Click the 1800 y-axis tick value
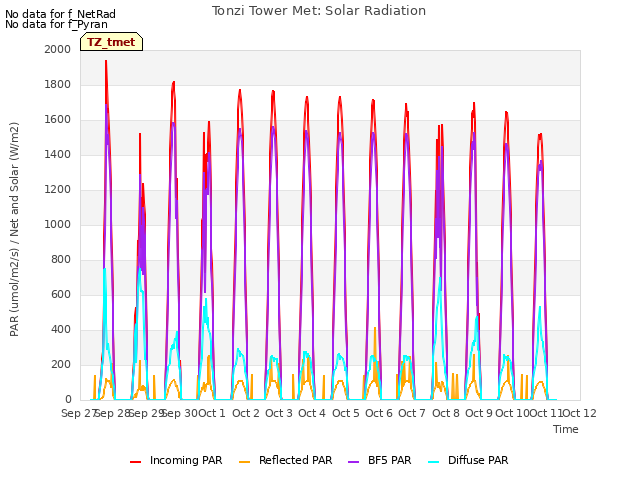This screenshot has height=480, width=640. (58, 84)
